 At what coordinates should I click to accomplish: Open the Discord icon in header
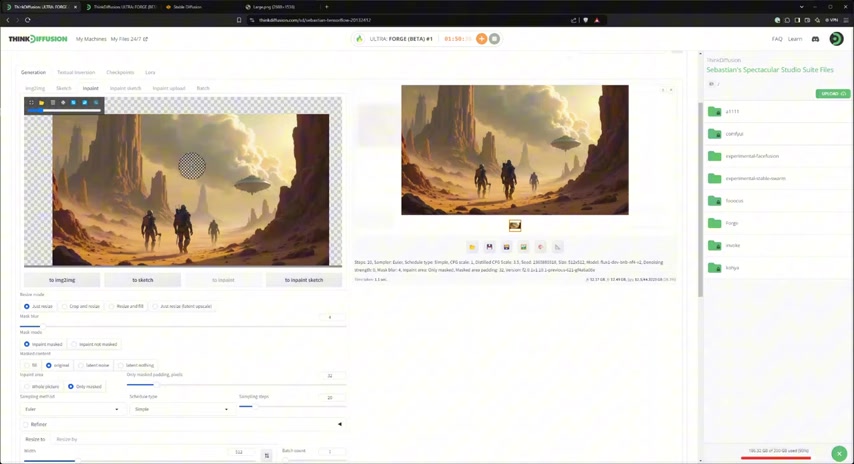[815, 39]
